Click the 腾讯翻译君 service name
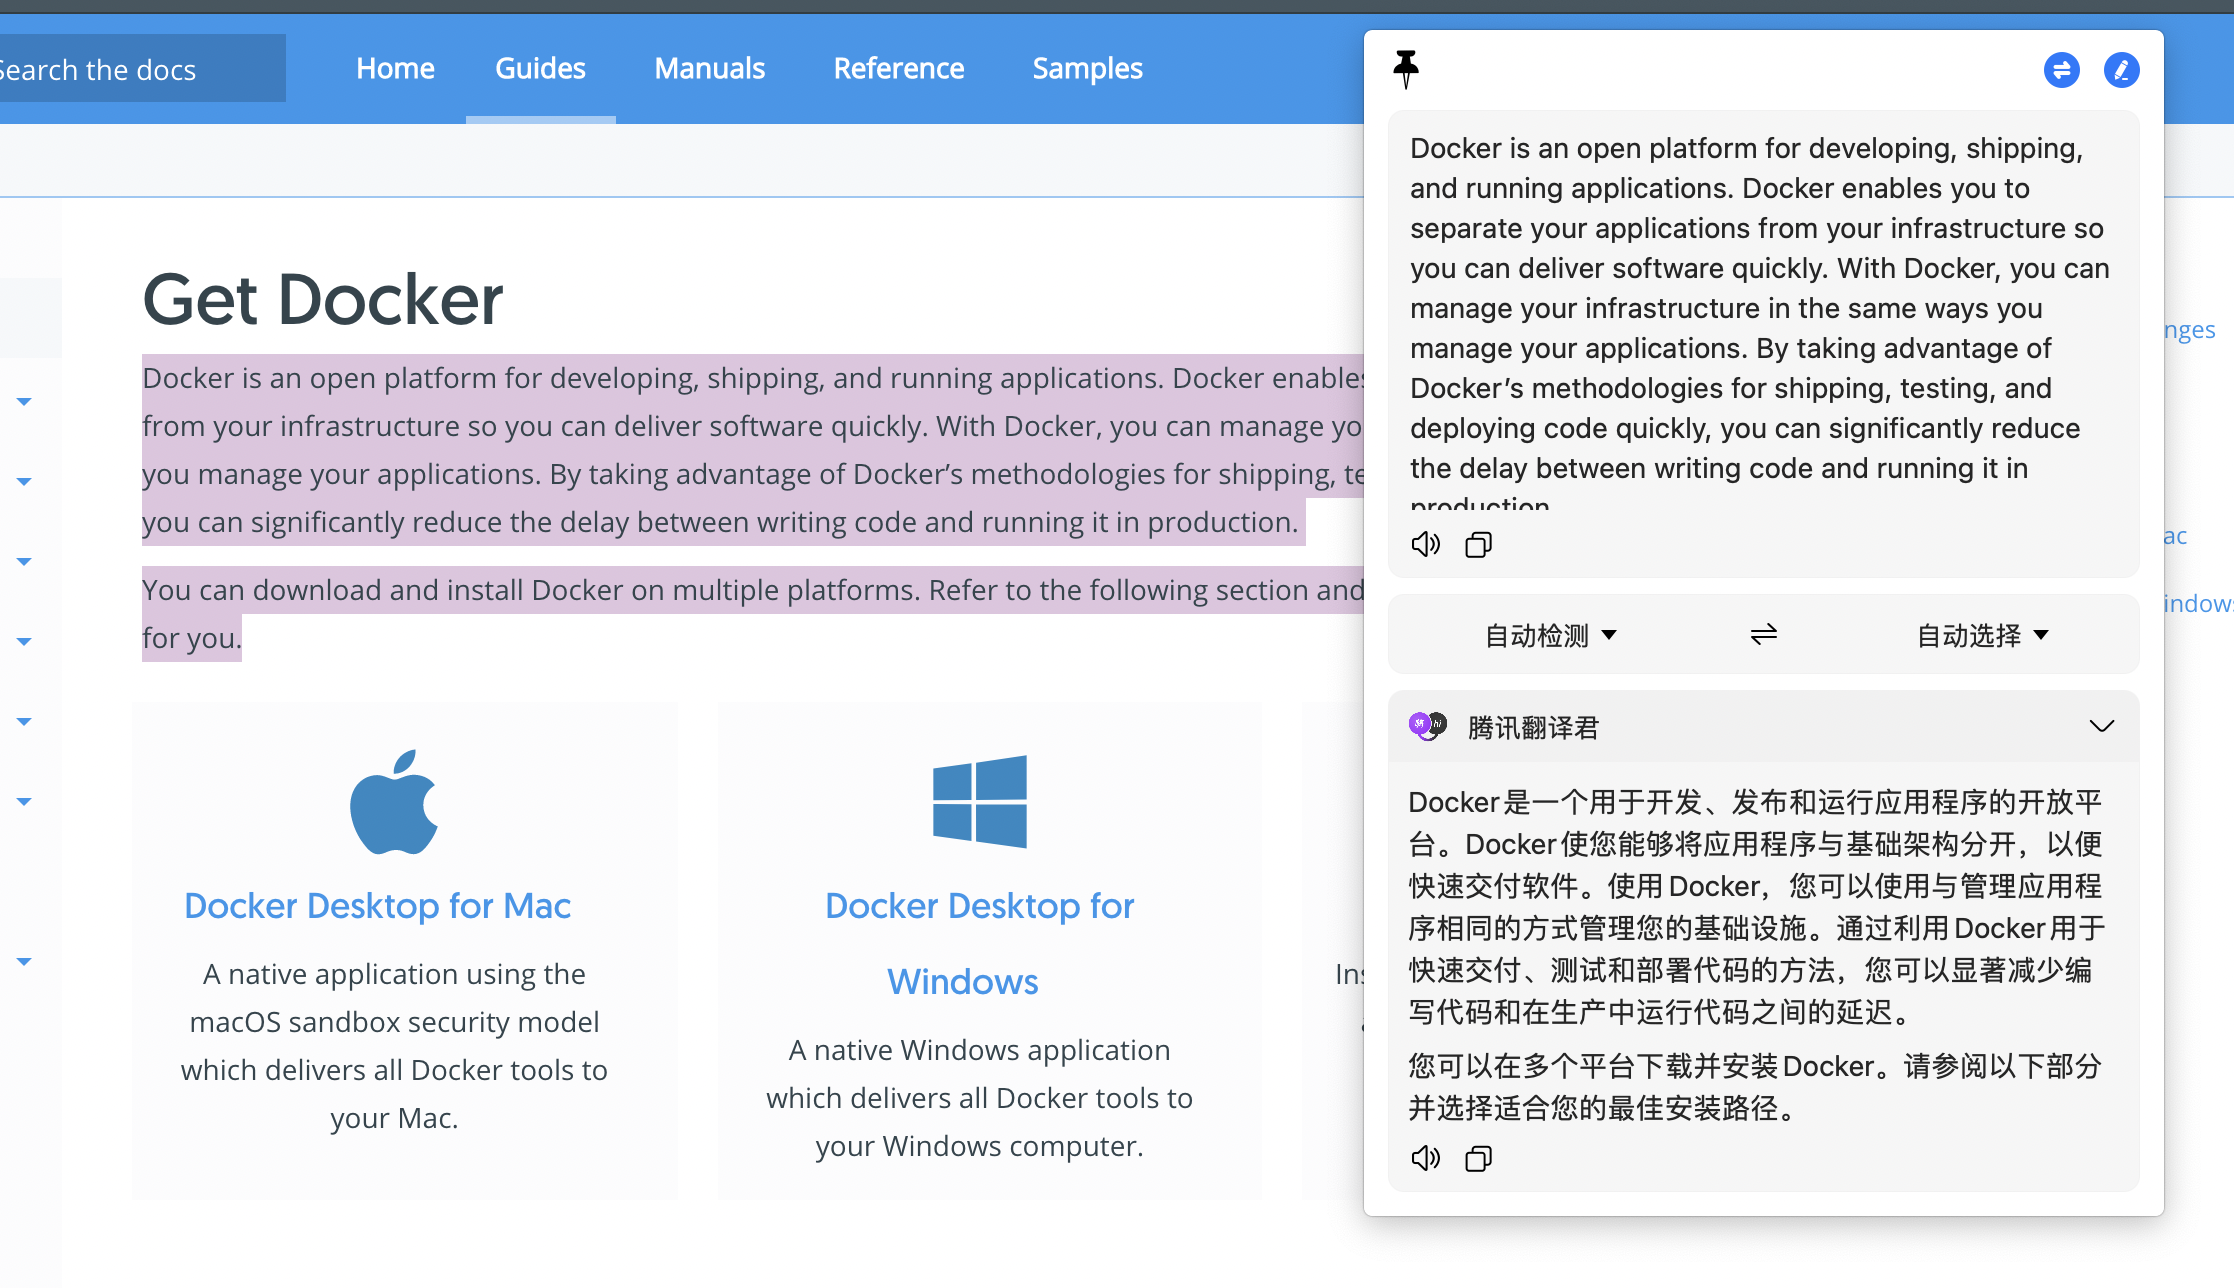Viewport: 2234px width, 1288px height. point(1533,727)
